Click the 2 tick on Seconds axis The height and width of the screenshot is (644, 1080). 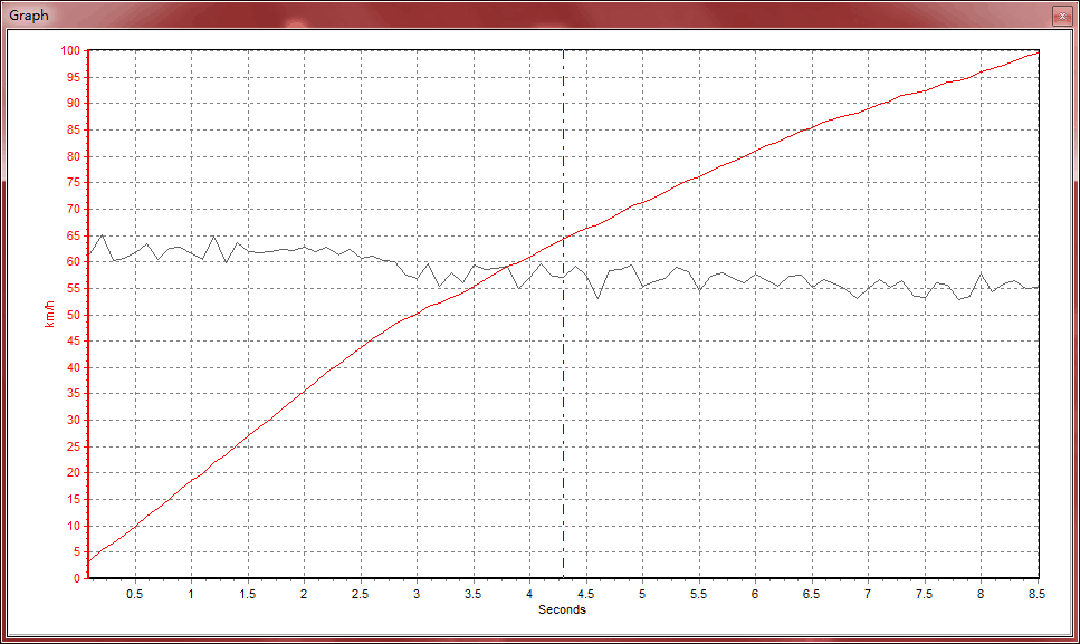(303, 593)
